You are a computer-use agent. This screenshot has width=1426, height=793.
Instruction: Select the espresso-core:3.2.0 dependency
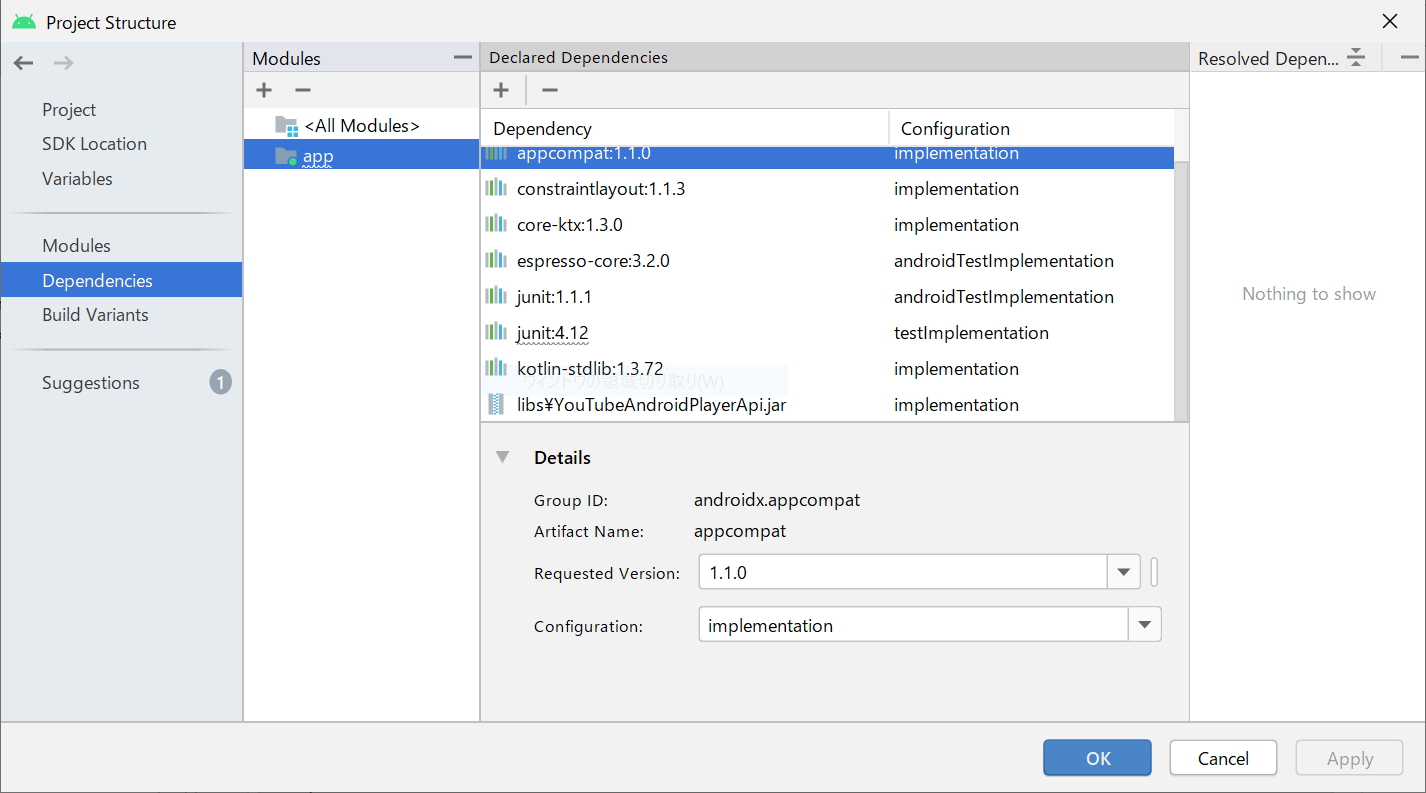click(x=828, y=260)
